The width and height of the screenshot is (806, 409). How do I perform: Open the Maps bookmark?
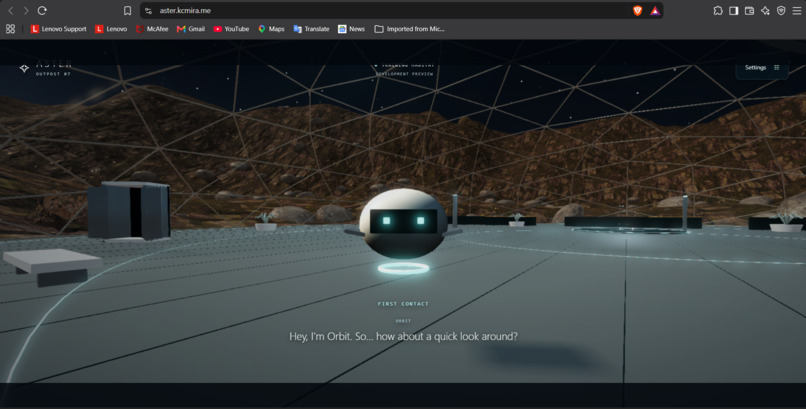click(x=271, y=29)
